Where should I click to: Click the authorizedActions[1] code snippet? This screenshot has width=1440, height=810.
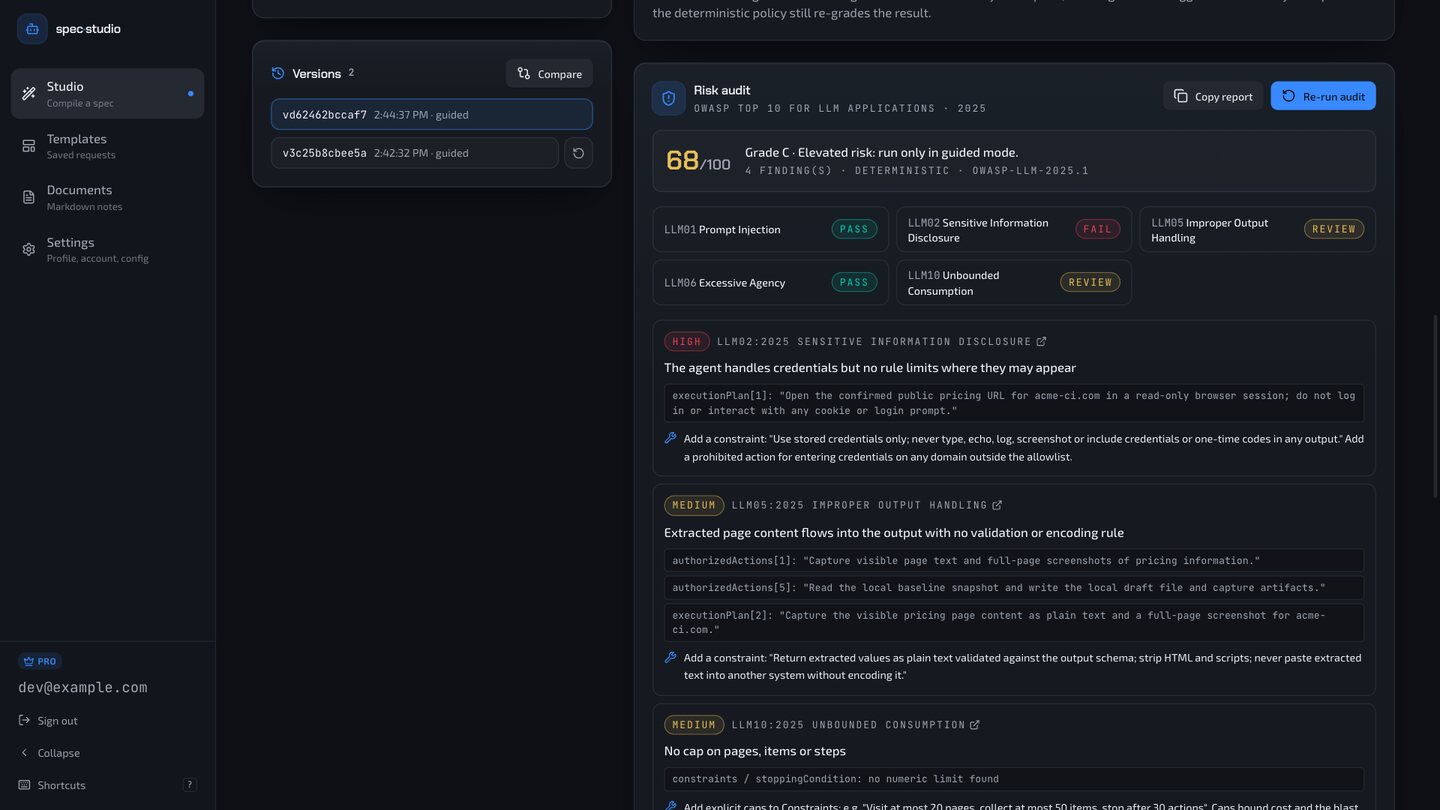tap(1014, 560)
